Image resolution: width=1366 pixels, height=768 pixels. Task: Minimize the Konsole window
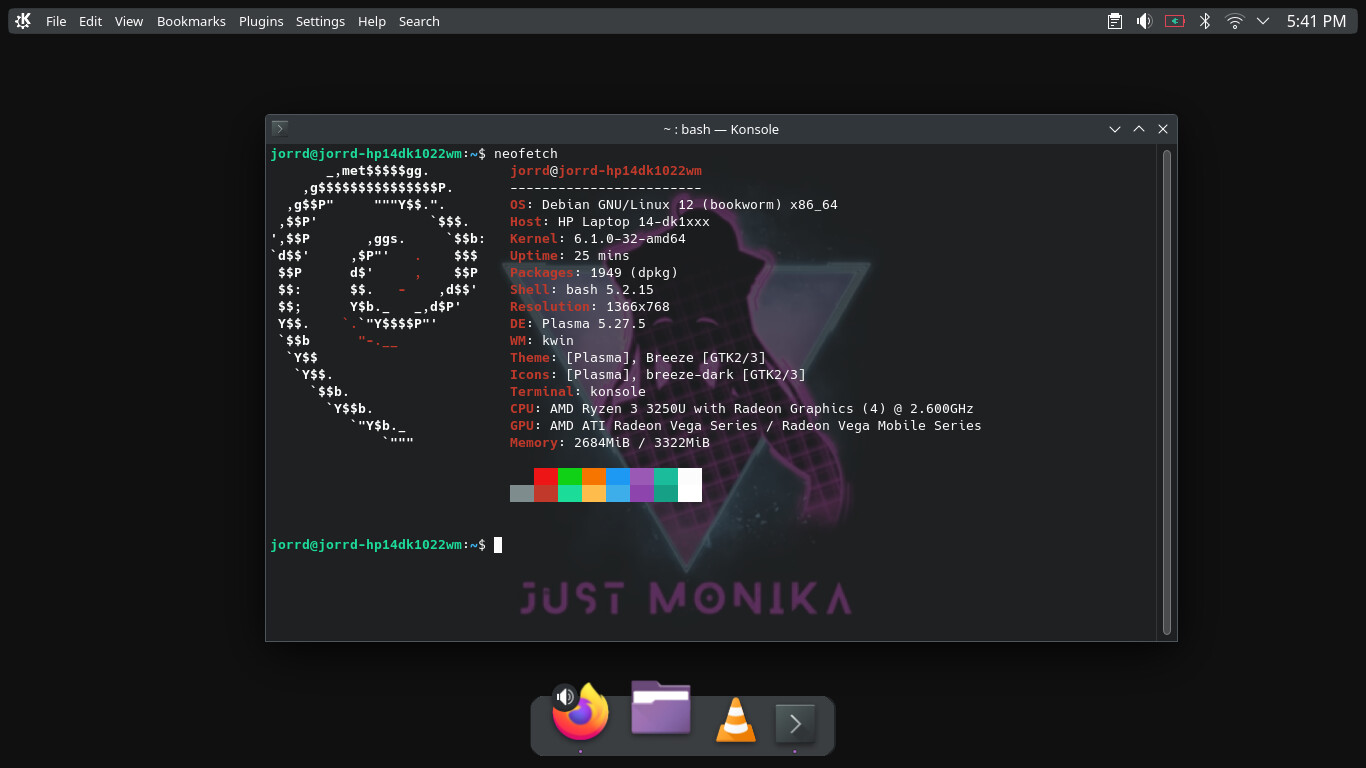tap(1115, 129)
